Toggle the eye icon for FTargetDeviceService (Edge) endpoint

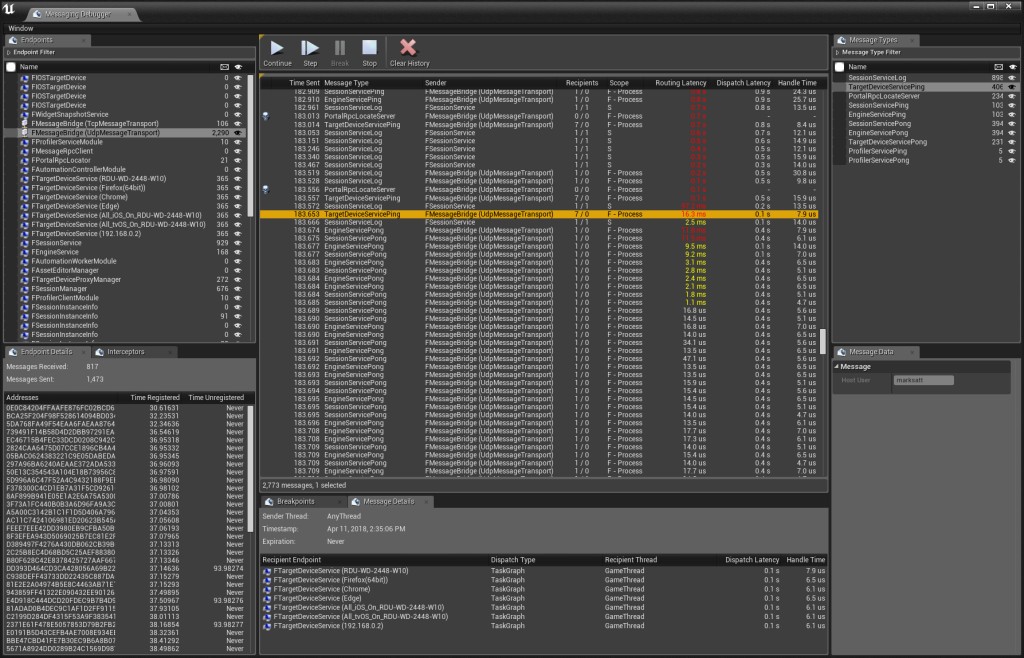point(238,206)
